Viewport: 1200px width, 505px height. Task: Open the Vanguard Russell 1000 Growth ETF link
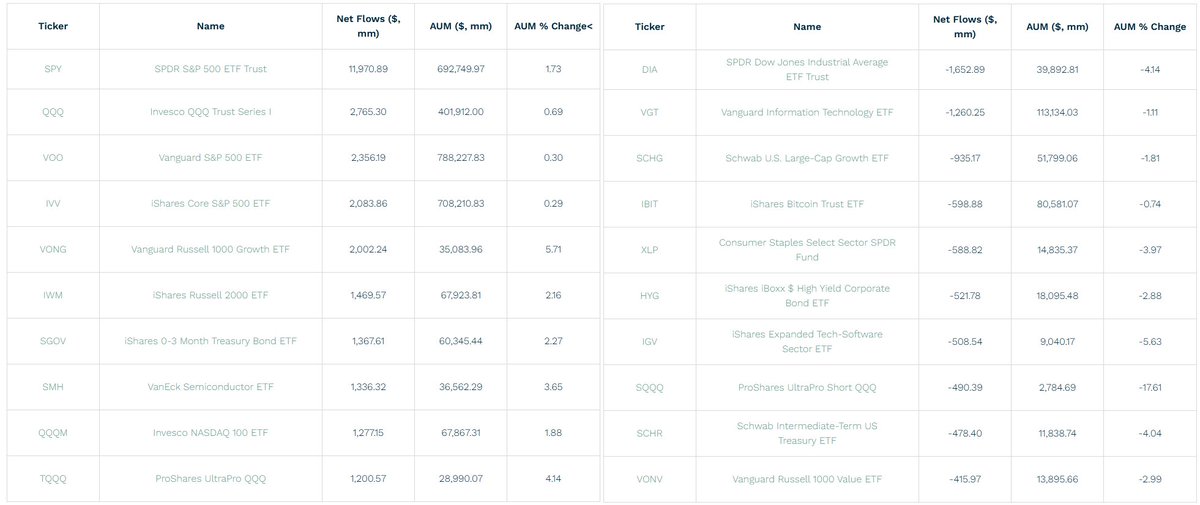pyautogui.click(x=211, y=249)
